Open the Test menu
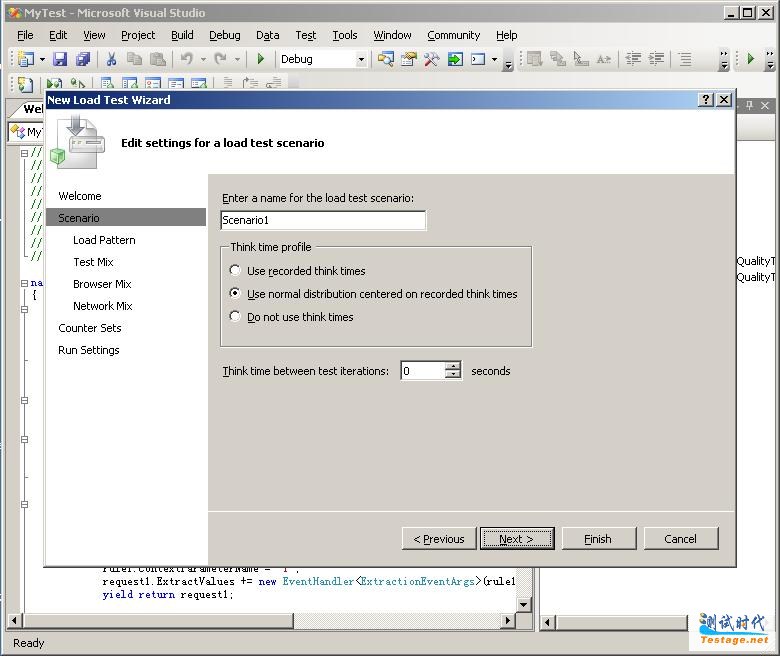Image resolution: width=780 pixels, height=656 pixels. 305,35
